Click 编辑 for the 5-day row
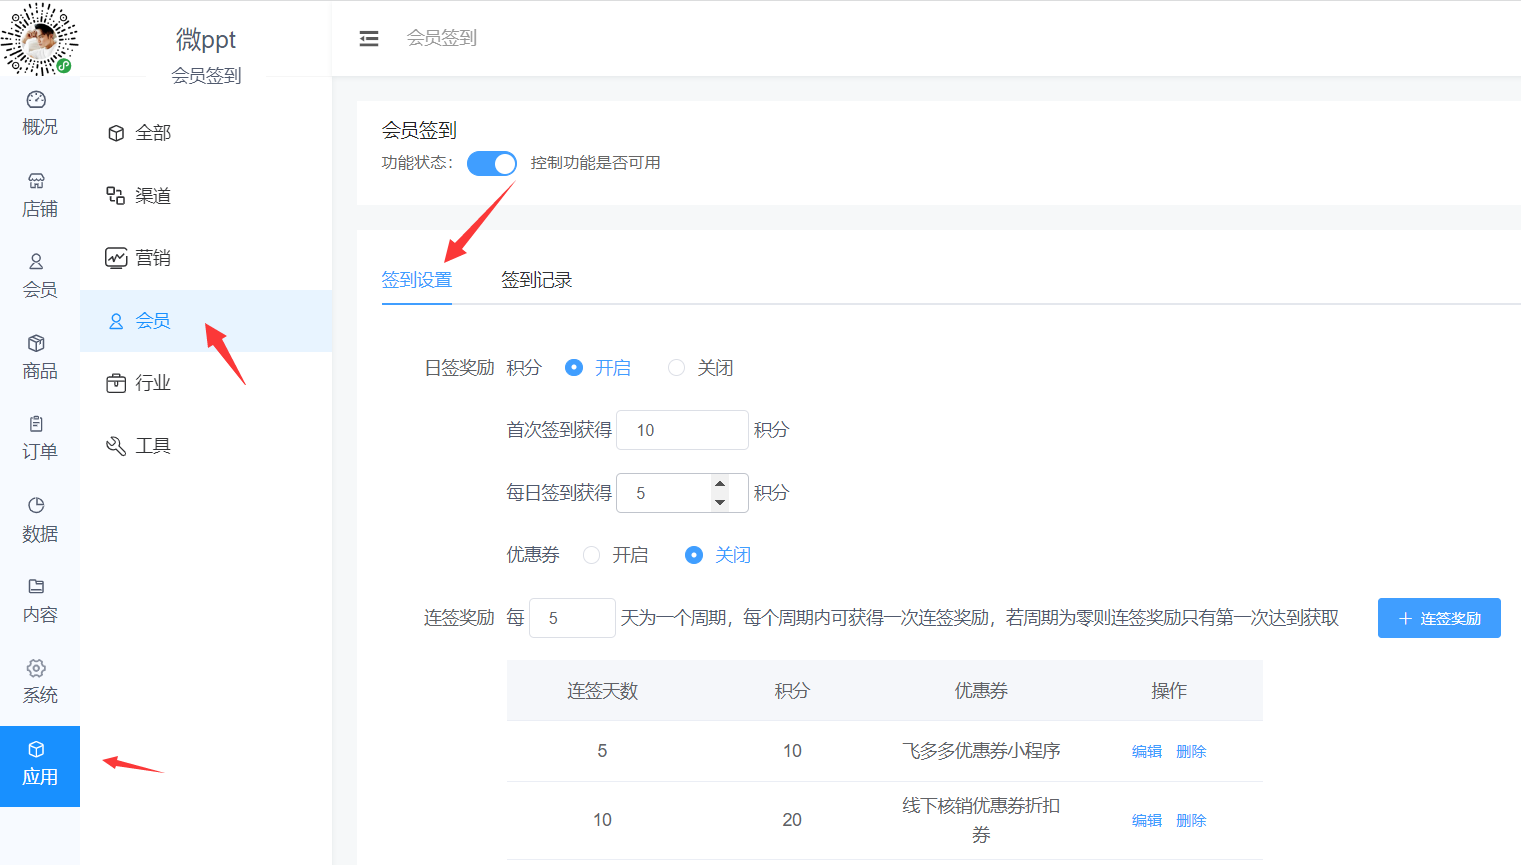The image size is (1521, 865). [1146, 751]
